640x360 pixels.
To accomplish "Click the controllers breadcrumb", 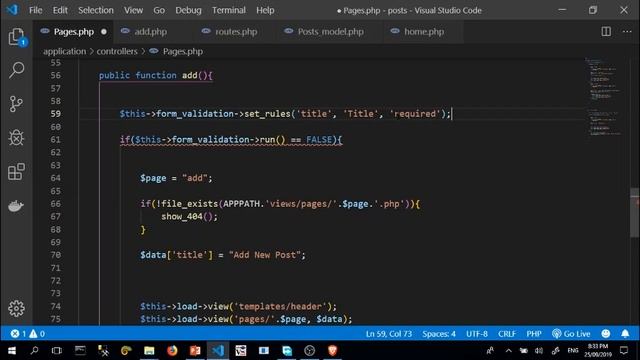I will click(x=117, y=51).
